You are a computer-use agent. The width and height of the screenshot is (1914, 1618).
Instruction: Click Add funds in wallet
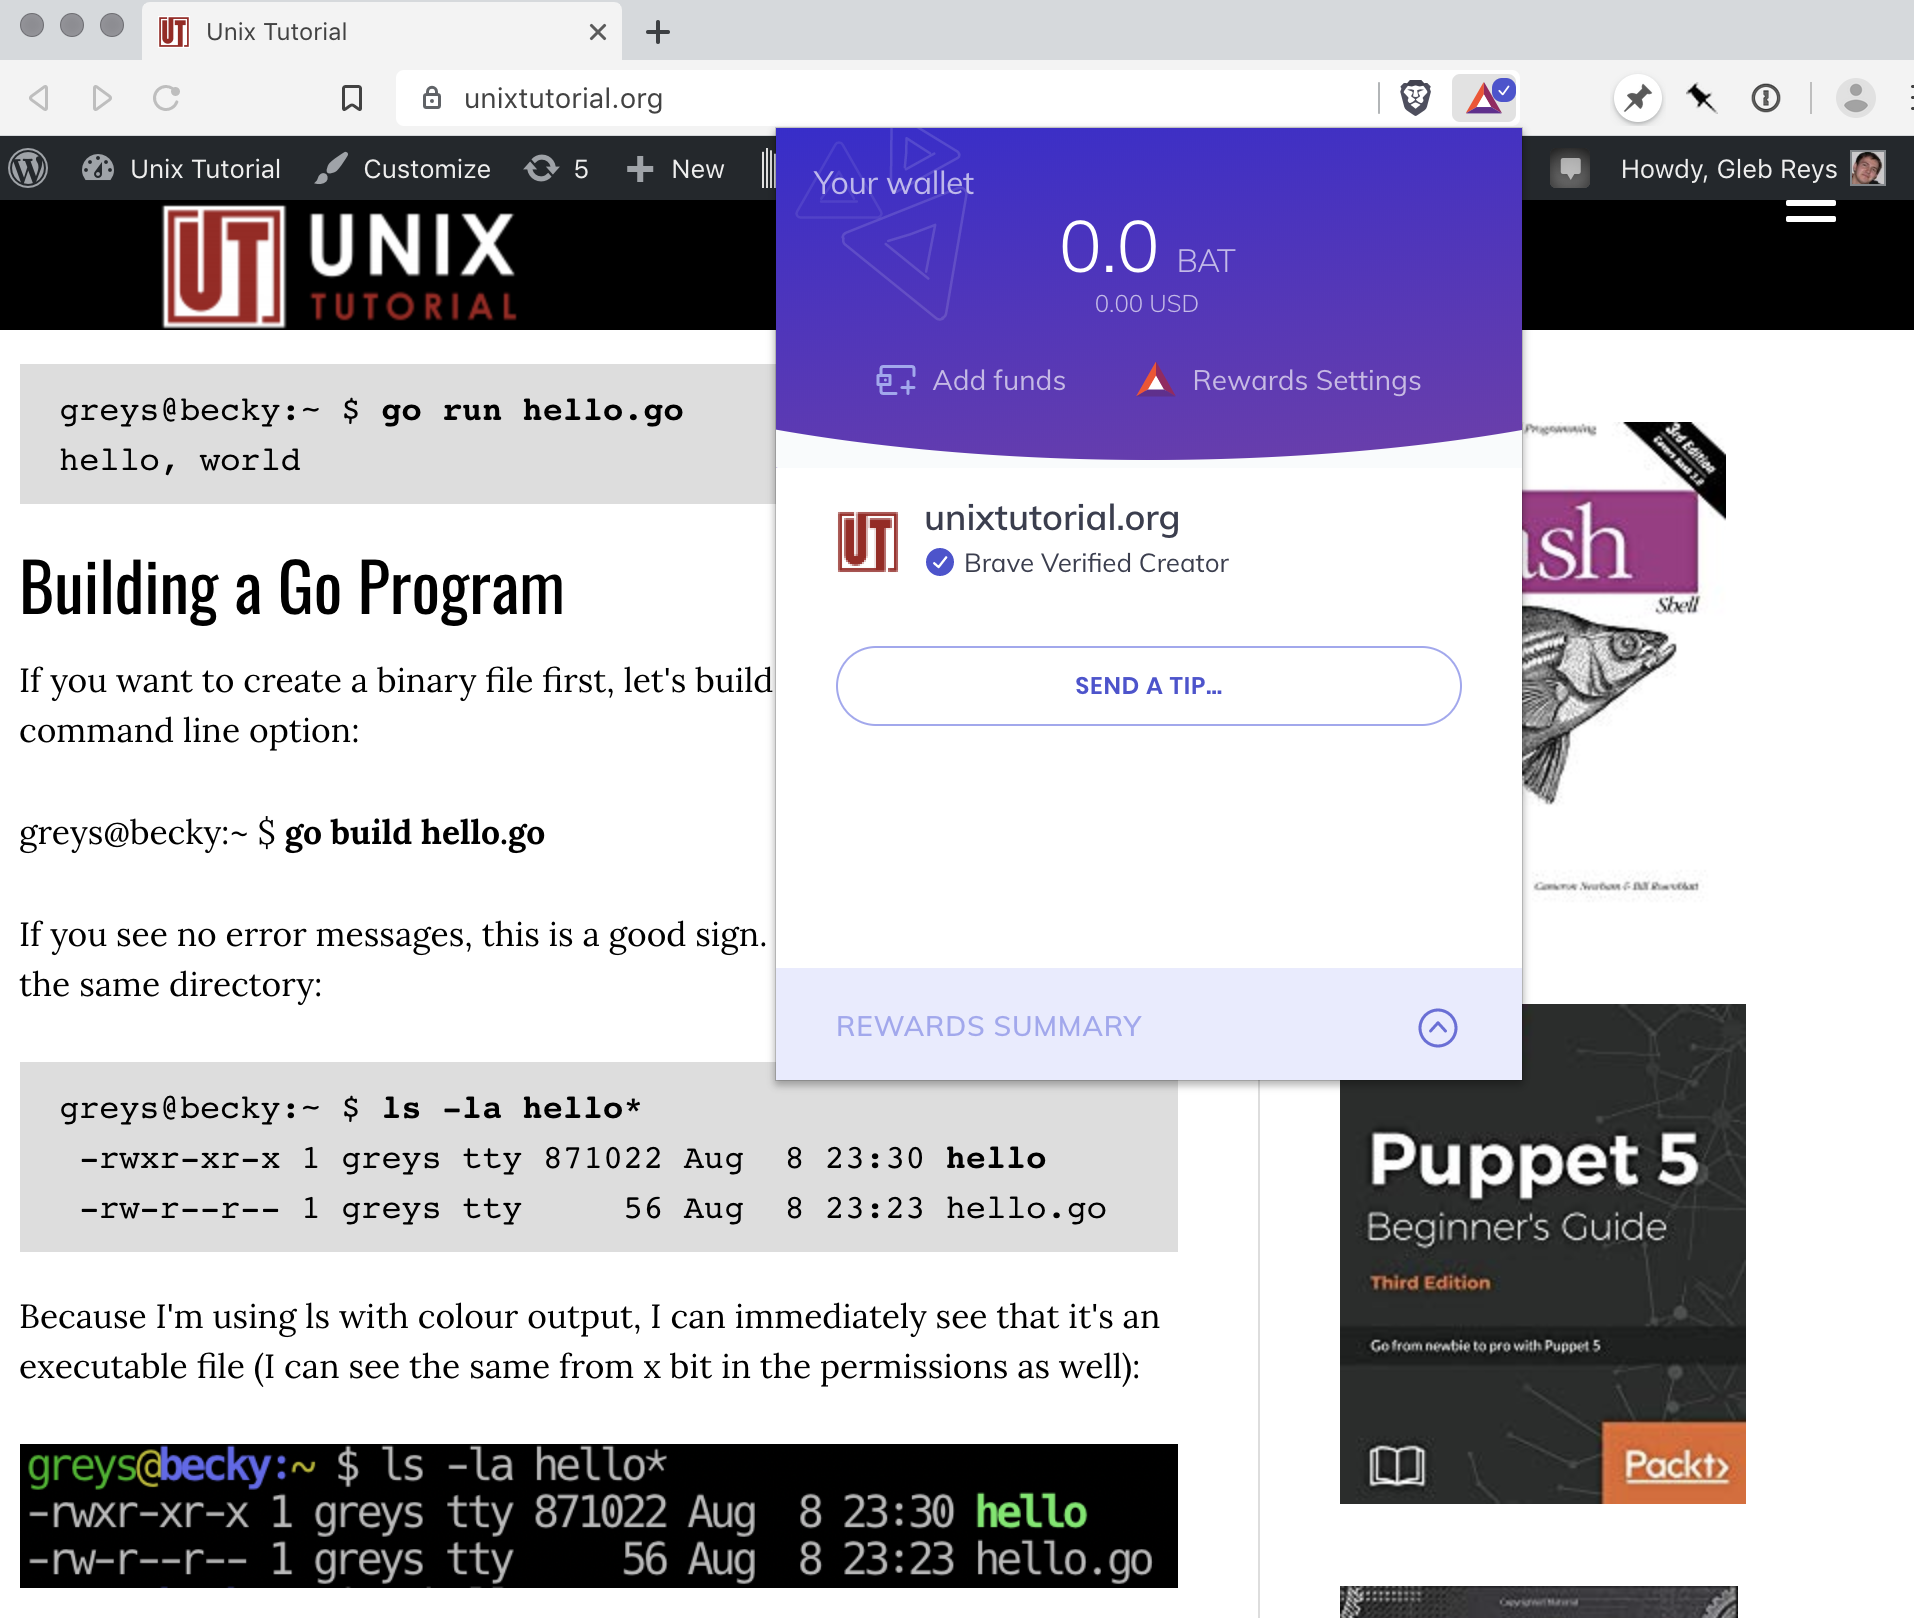coord(970,380)
